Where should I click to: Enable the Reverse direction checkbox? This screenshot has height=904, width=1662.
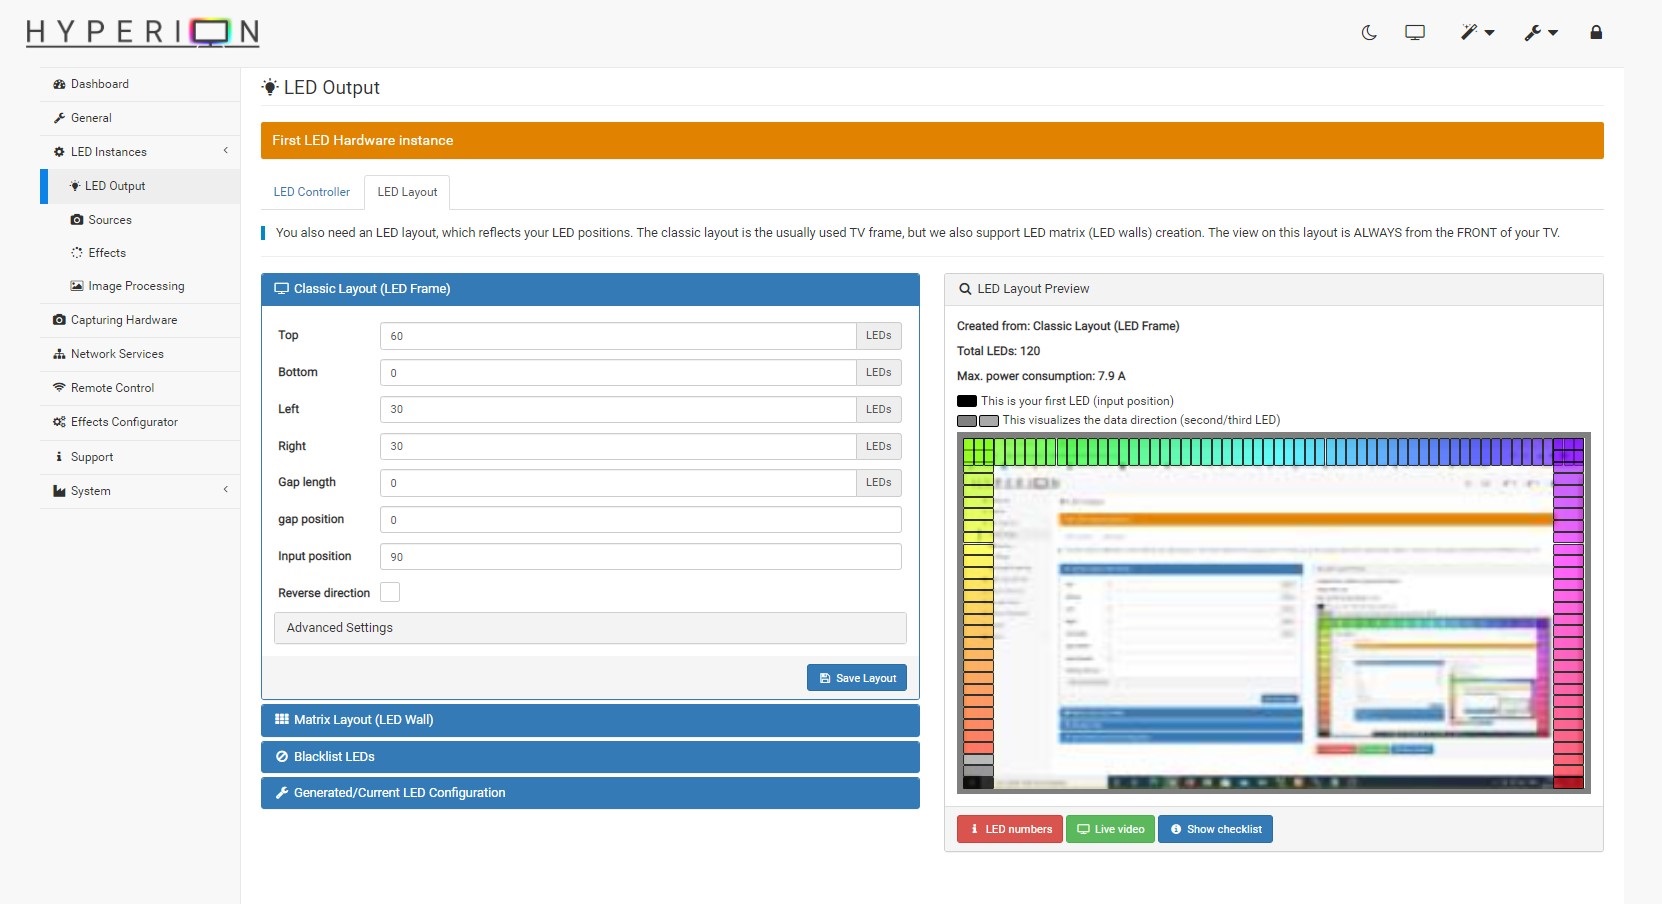tap(390, 593)
